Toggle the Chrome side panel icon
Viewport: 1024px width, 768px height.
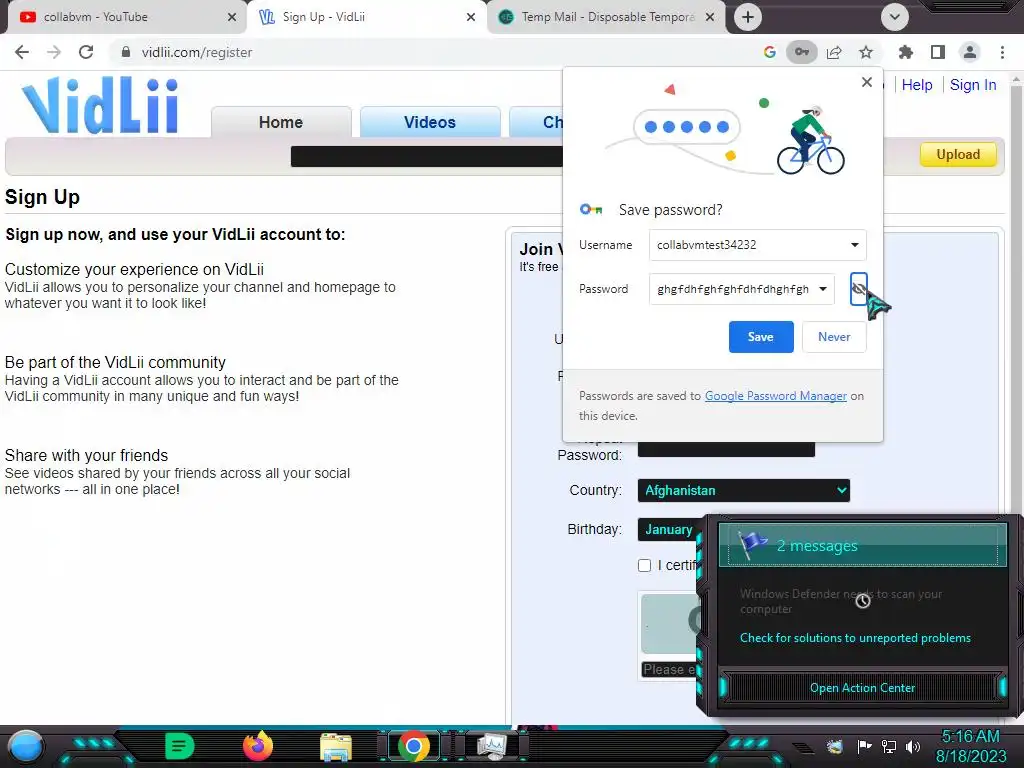(938, 52)
